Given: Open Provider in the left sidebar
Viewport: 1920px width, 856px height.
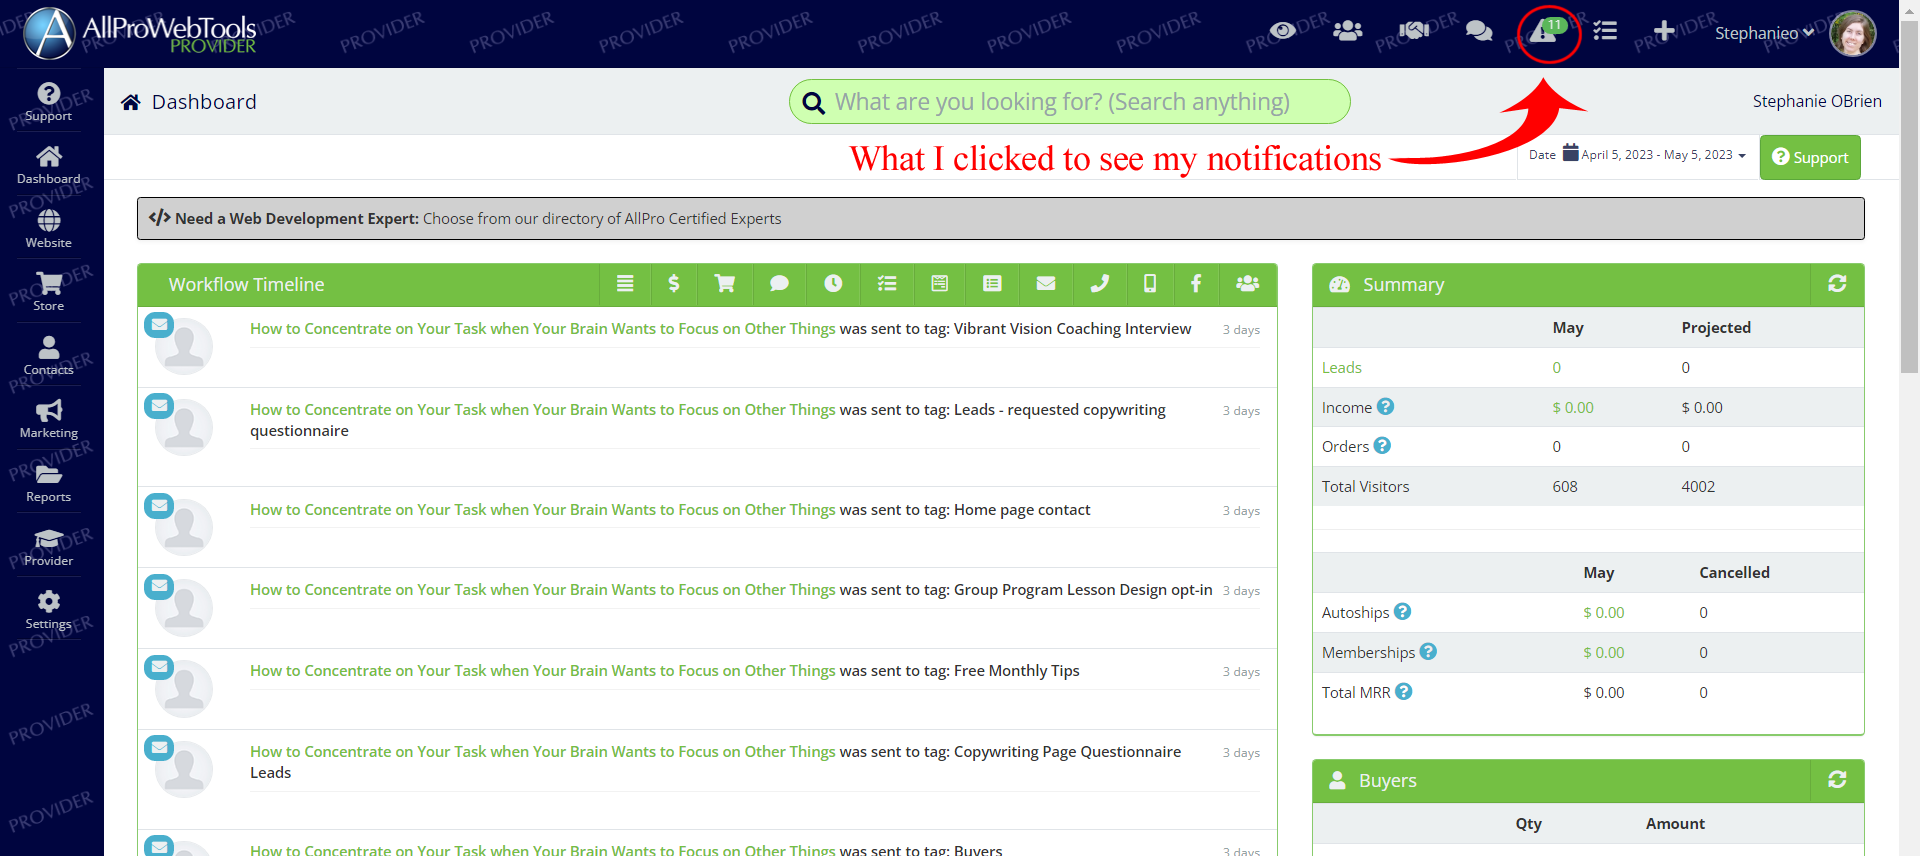Looking at the screenshot, I should click(48, 547).
